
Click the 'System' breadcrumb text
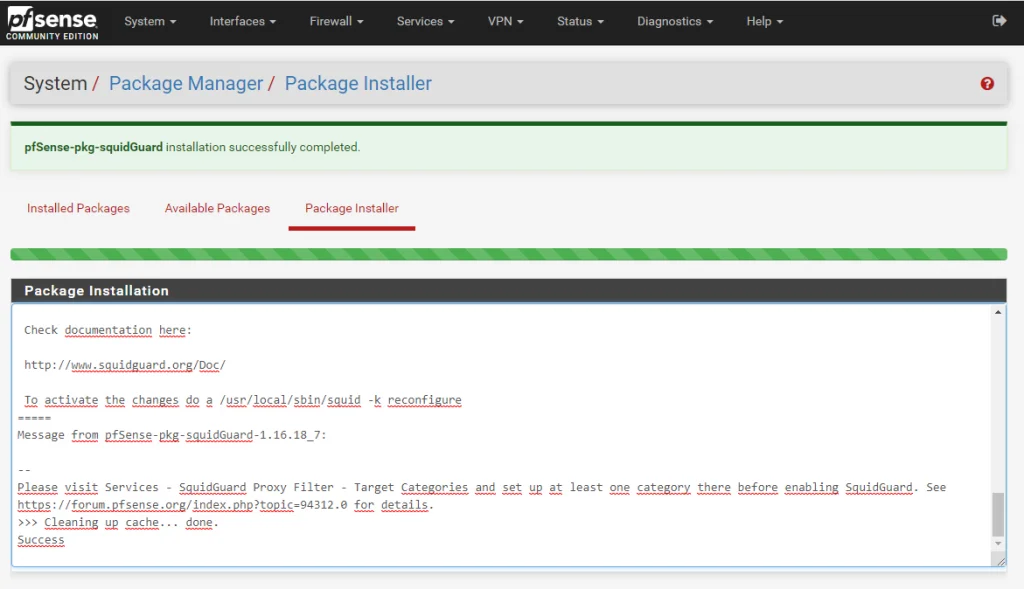point(56,84)
